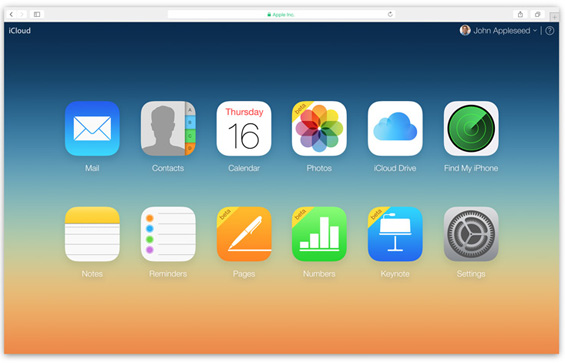This screenshot has height=363, width=565.
Task: Open the Contacts app icon
Action: pyautogui.click(x=168, y=128)
